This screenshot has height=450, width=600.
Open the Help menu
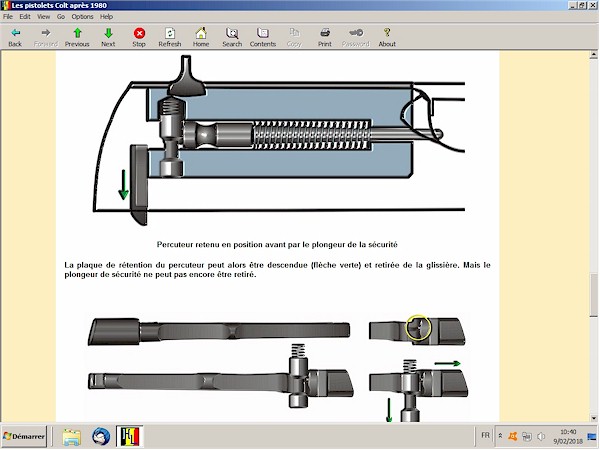(106, 17)
